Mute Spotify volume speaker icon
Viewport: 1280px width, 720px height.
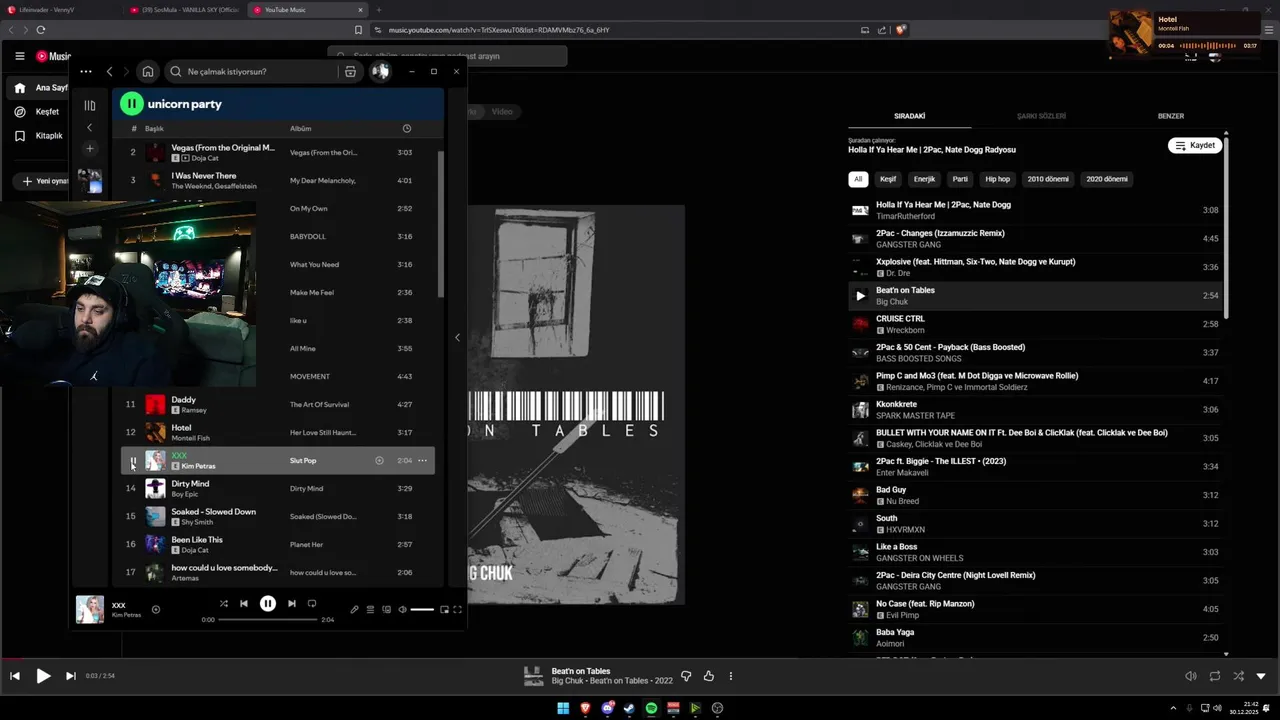click(x=402, y=609)
